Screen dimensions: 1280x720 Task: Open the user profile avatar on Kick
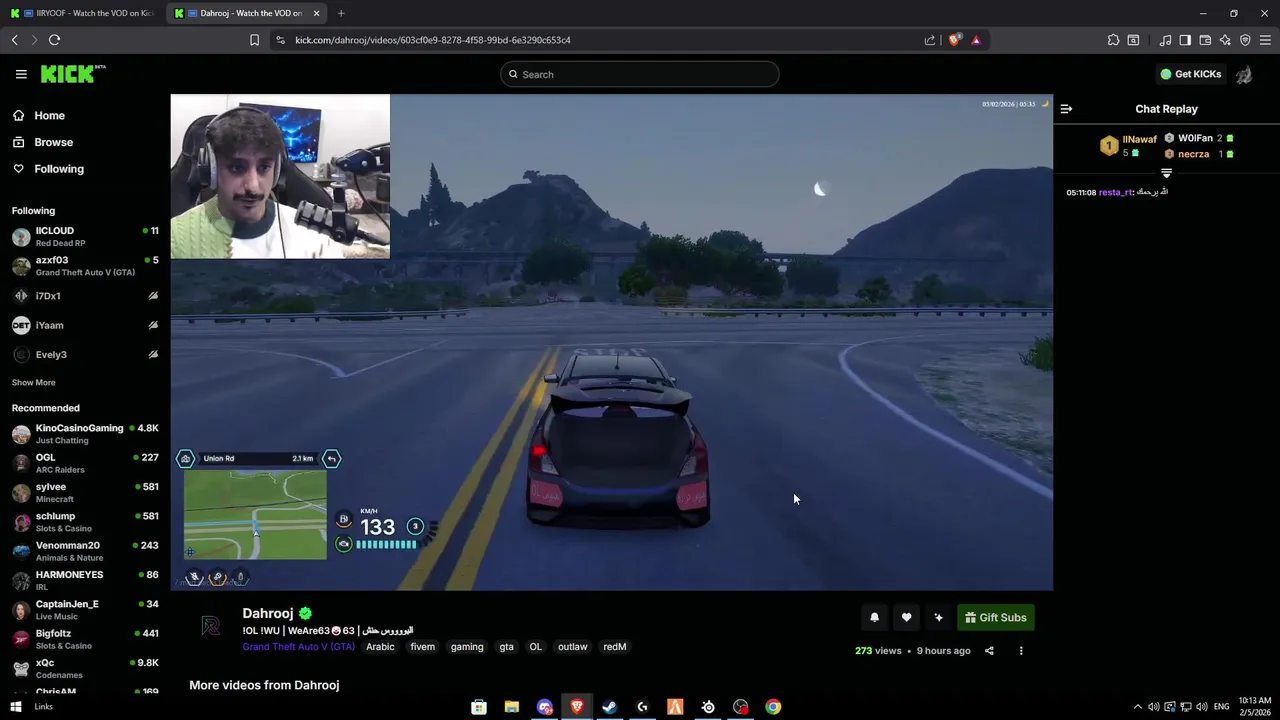1244,74
